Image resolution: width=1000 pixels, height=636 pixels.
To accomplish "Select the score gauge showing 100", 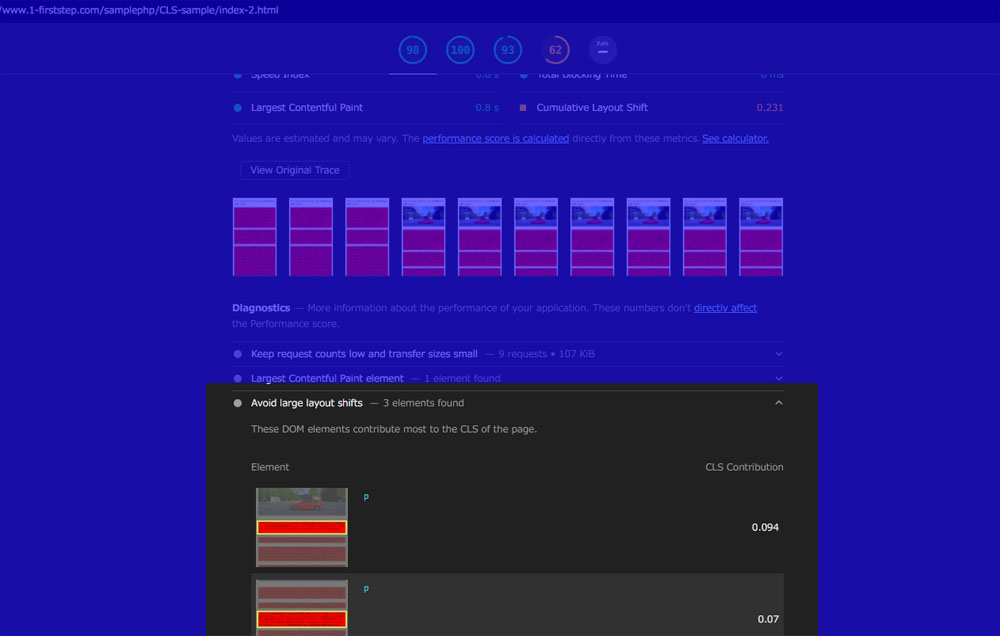I will [460, 50].
